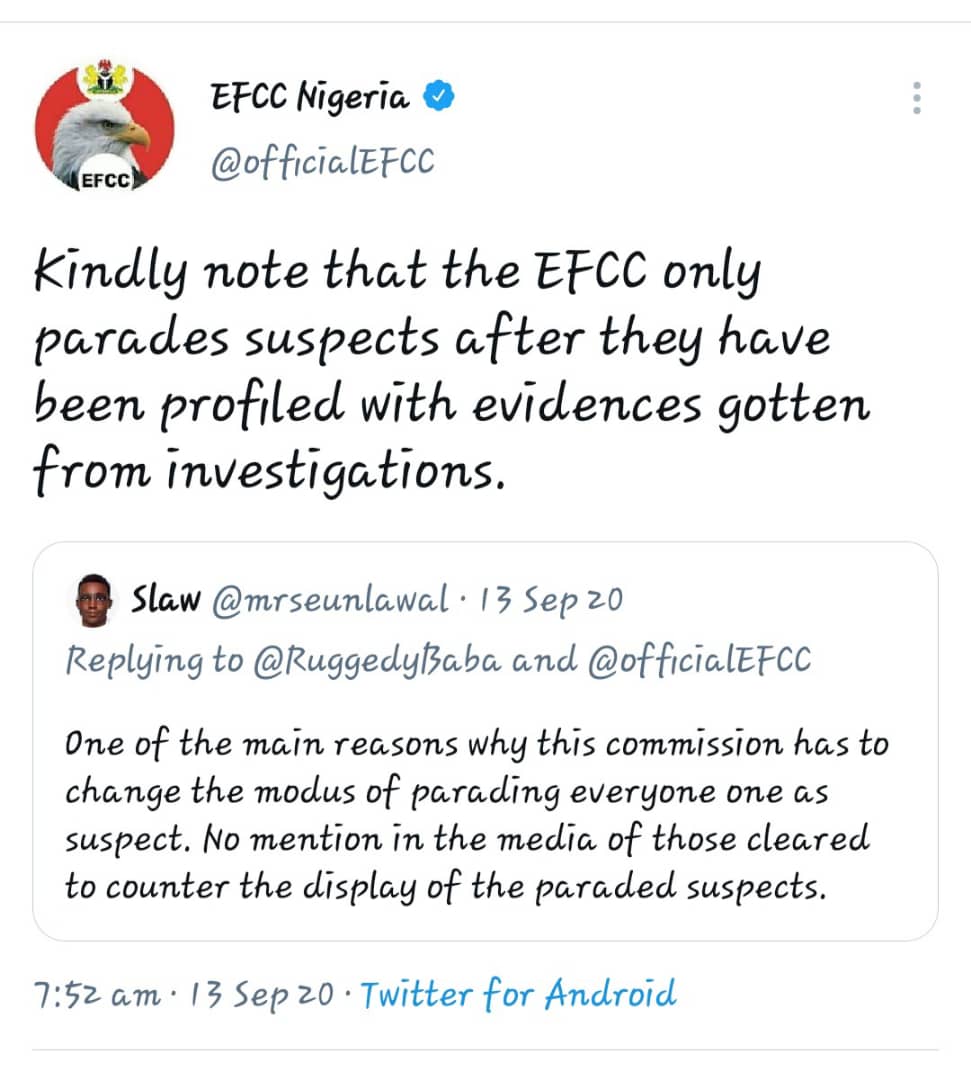Open the @mrseunlawal handle
The height and width of the screenshot is (1080, 971).
pos(329,600)
